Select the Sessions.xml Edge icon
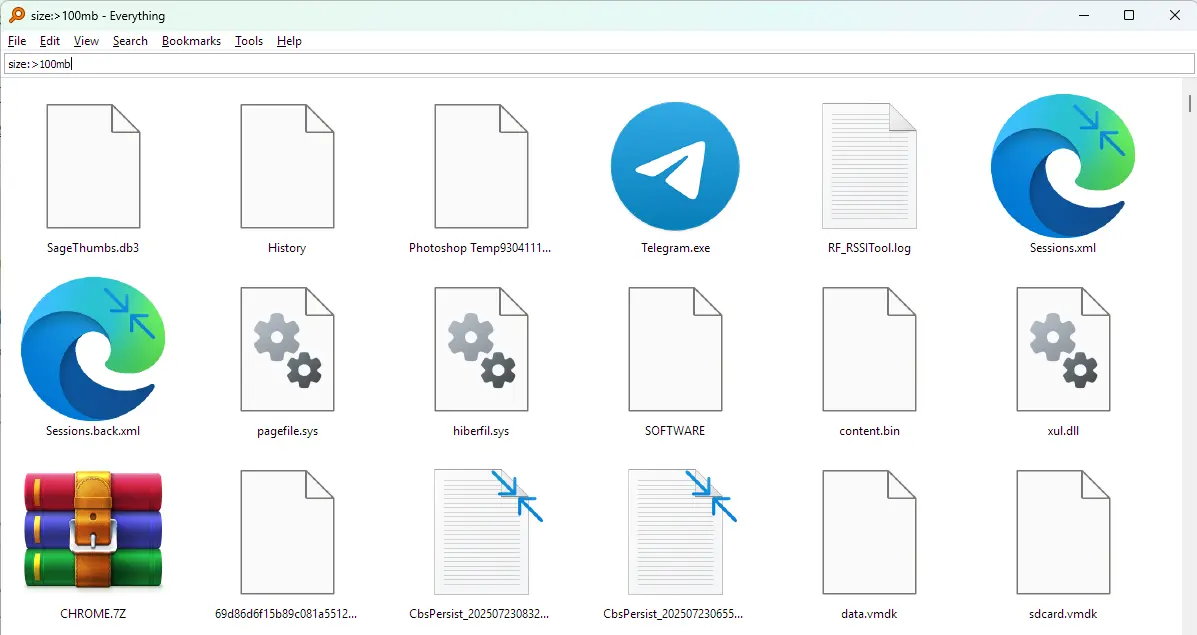This screenshot has height=635, width=1197. pos(1063,166)
